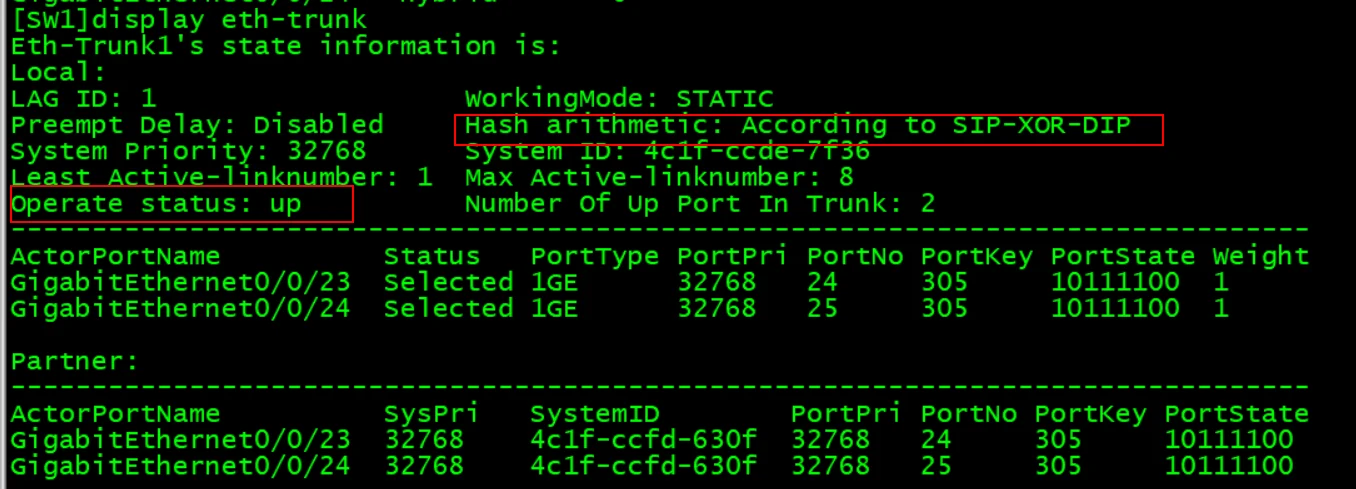Image resolution: width=1356 pixels, height=489 pixels.
Task: Click the 'Partner:' section label
Action: click(74, 361)
